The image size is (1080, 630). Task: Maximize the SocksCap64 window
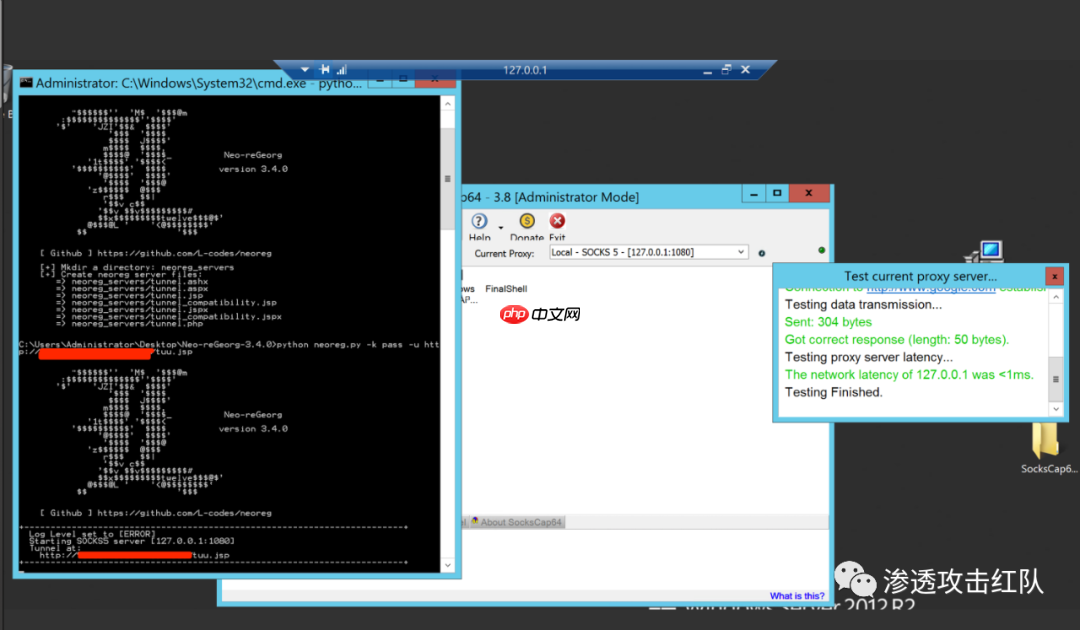coord(777,193)
